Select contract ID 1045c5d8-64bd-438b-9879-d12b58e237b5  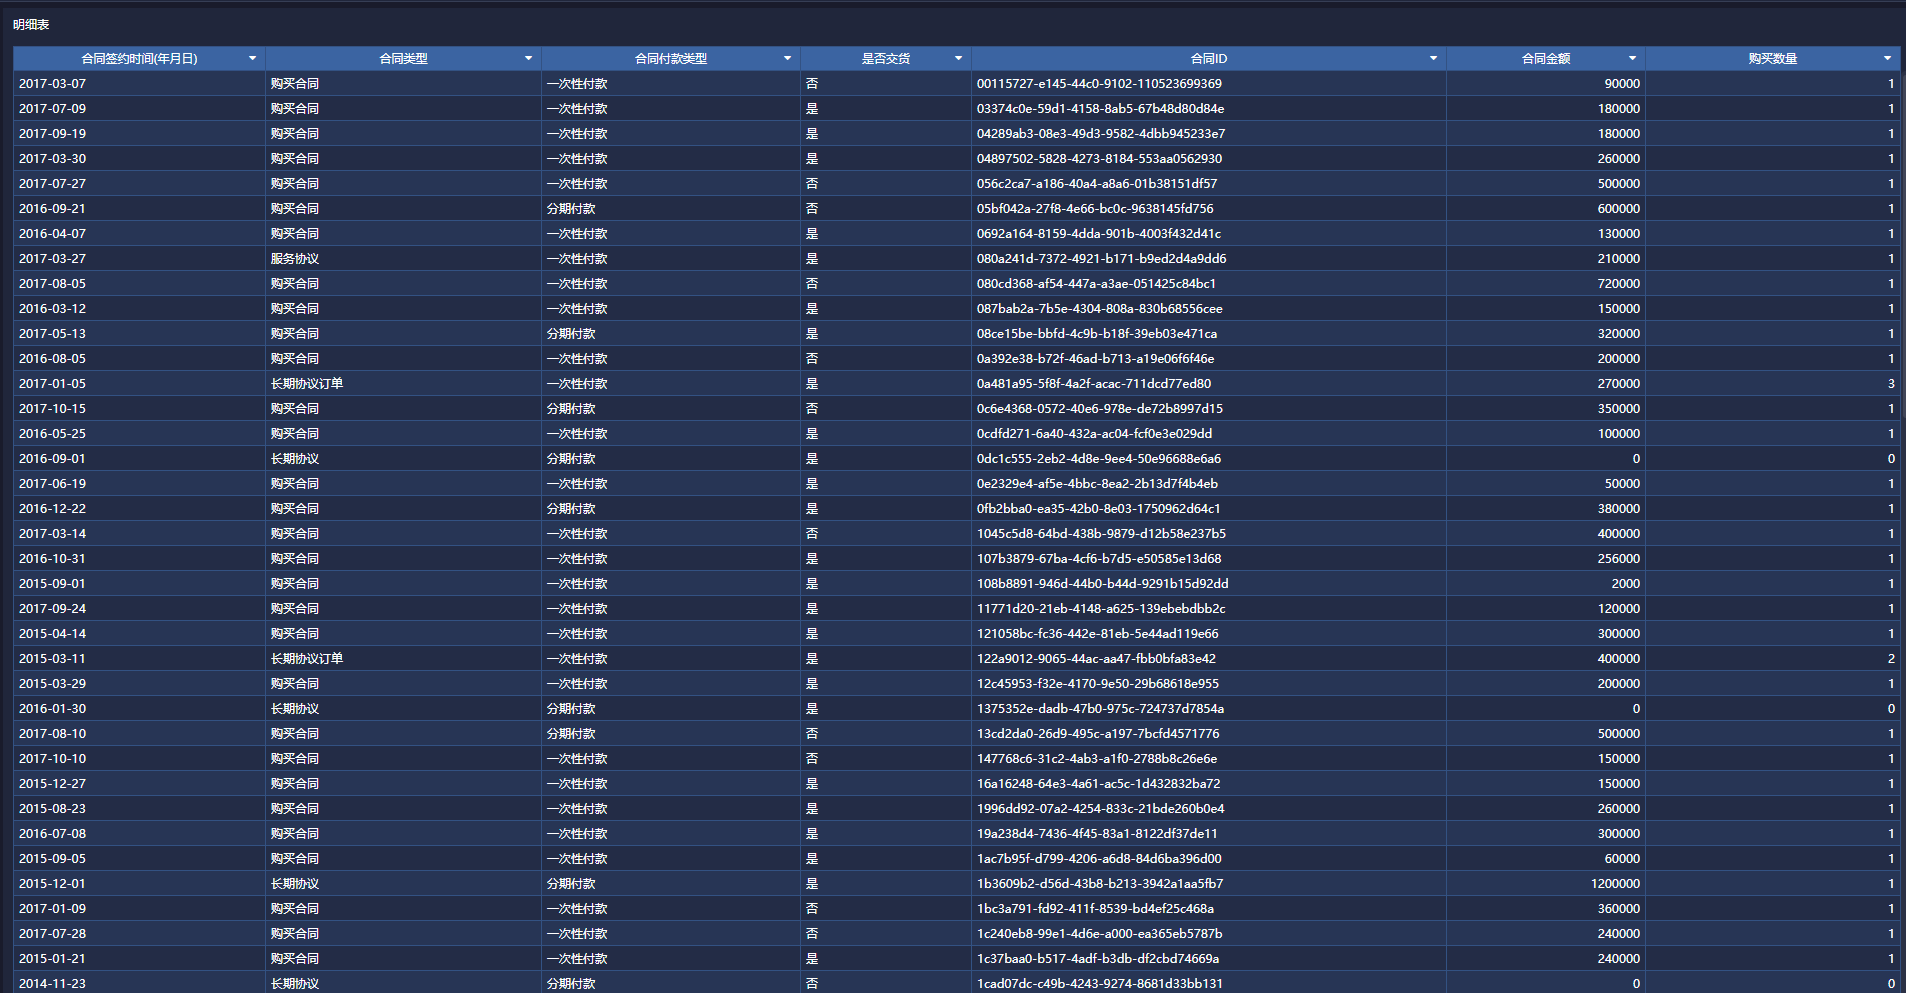point(1208,534)
